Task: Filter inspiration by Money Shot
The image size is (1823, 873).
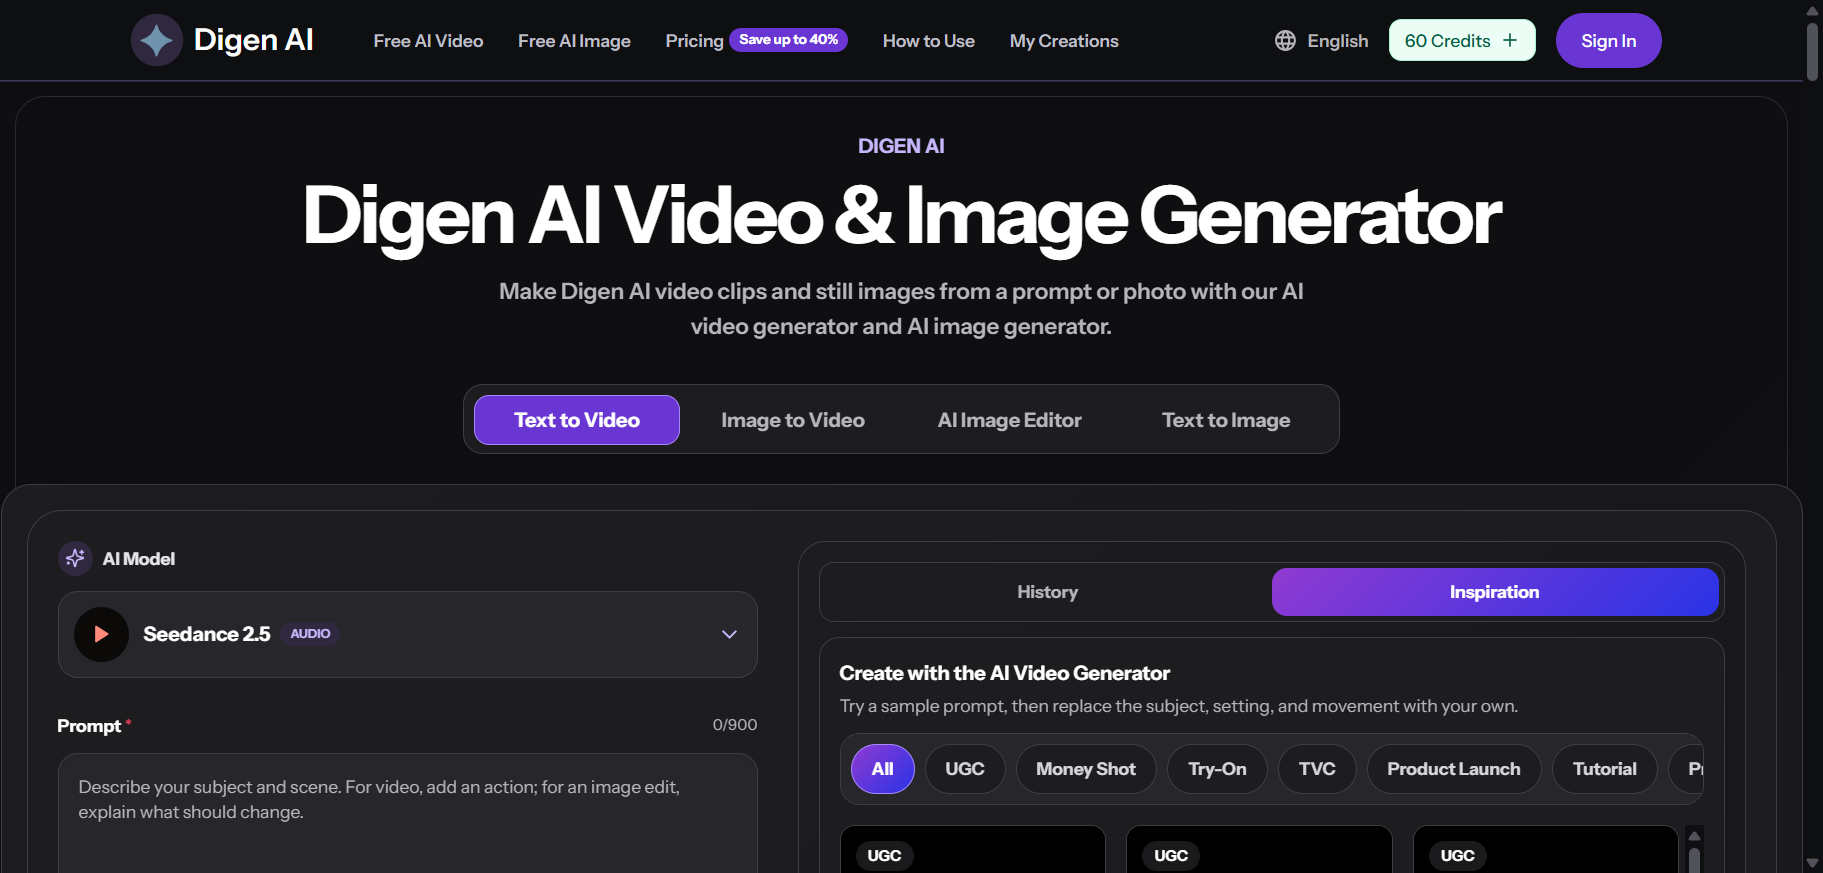Action: (1086, 769)
